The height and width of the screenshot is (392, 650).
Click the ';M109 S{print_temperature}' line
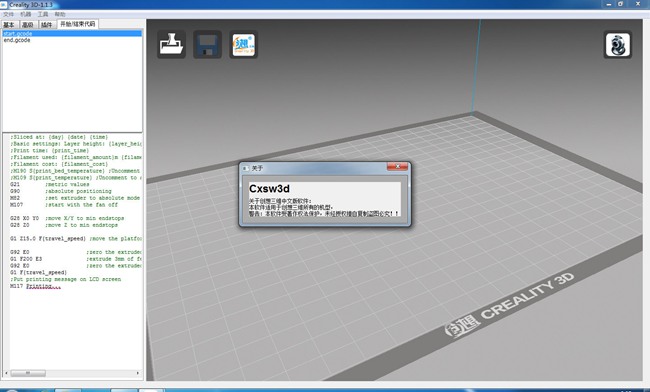tap(76, 178)
